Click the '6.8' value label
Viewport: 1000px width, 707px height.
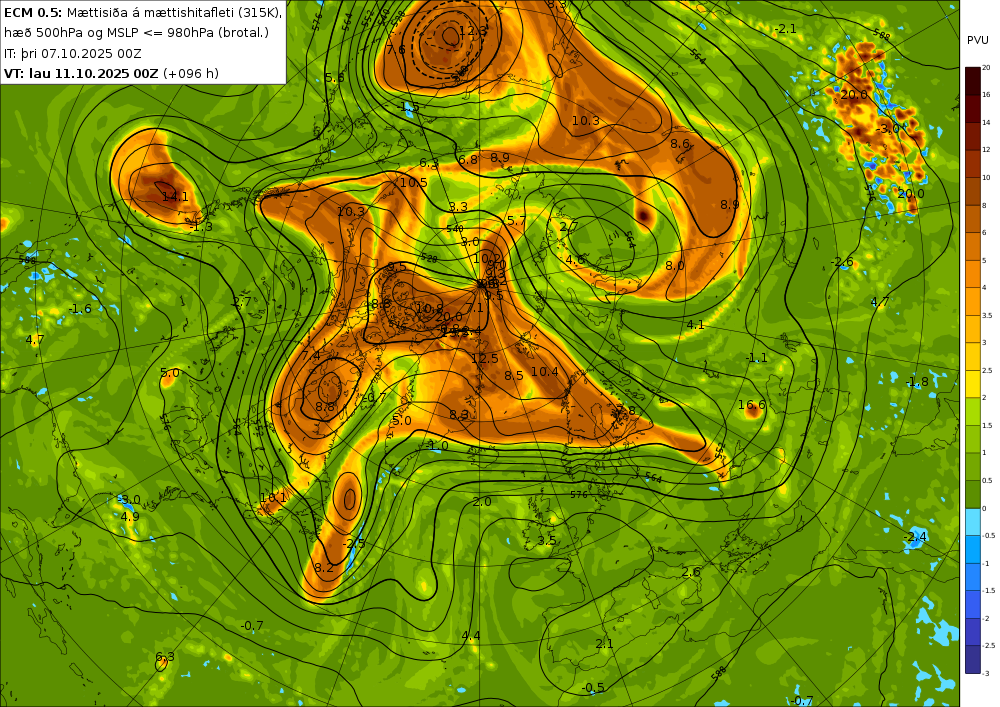(468, 159)
